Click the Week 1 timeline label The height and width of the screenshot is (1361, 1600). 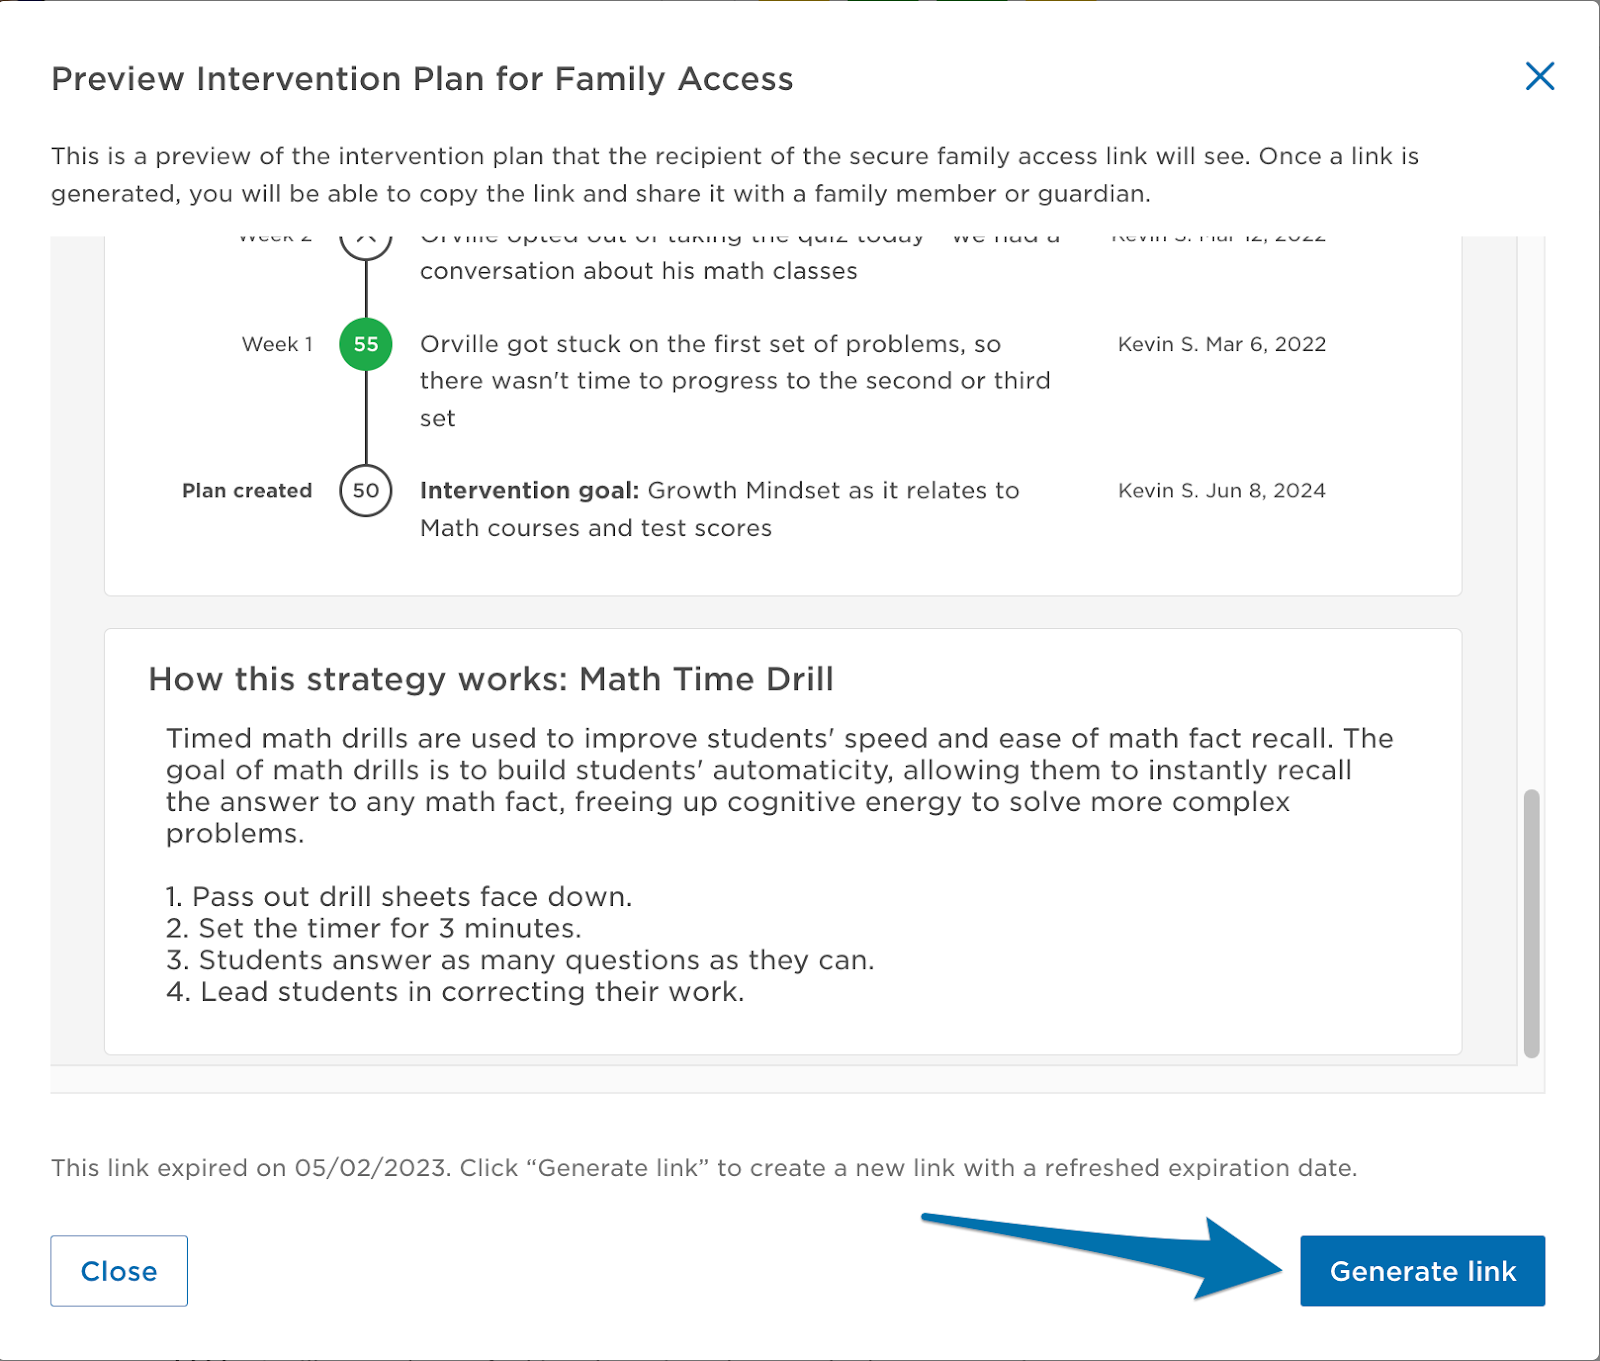(x=277, y=344)
